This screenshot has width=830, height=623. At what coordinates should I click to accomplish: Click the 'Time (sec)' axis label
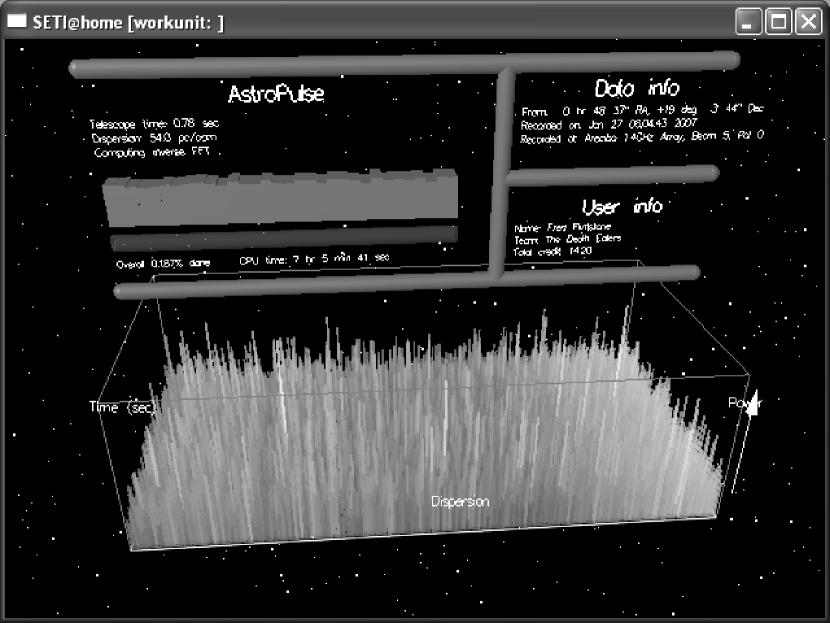pyautogui.click(x=122, y=407)
